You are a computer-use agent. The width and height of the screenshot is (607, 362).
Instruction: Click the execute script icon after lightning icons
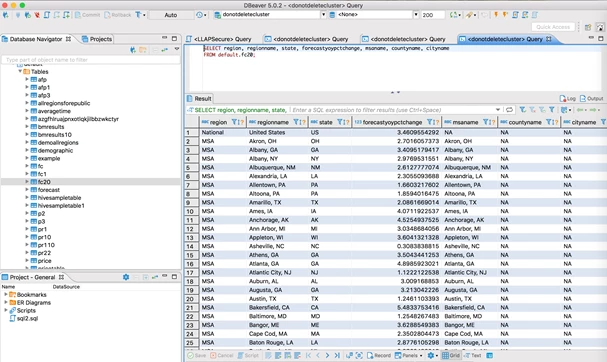(x=515, y=15)
